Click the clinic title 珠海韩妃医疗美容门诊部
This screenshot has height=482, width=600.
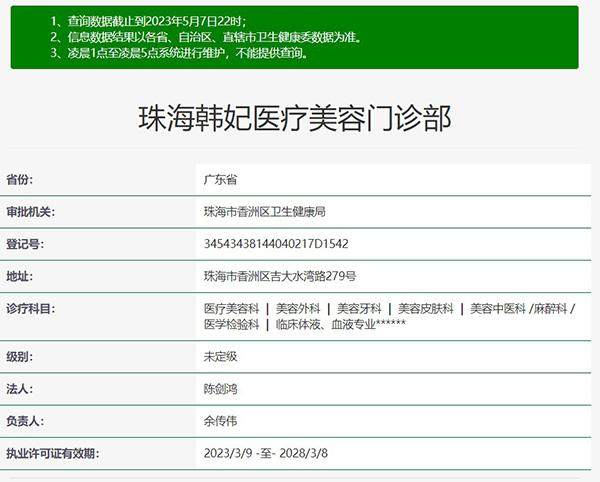(294, 119)
